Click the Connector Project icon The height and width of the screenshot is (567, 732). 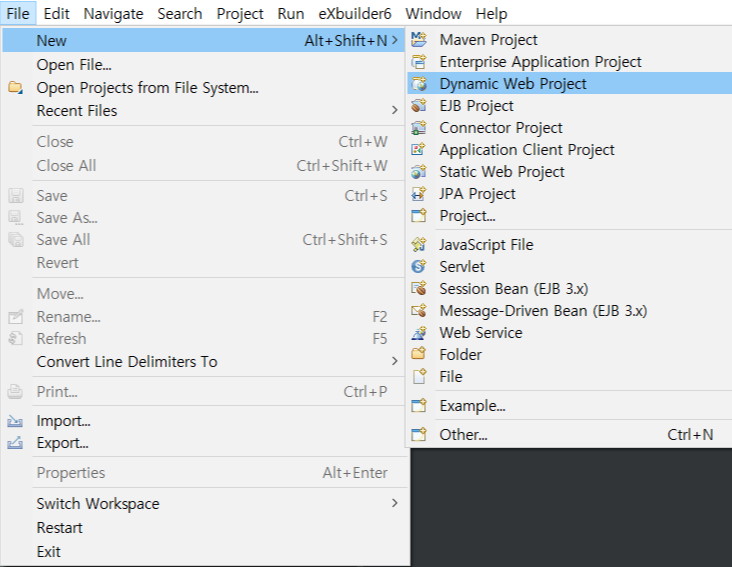pyautogui.click(x=419, y=127)
